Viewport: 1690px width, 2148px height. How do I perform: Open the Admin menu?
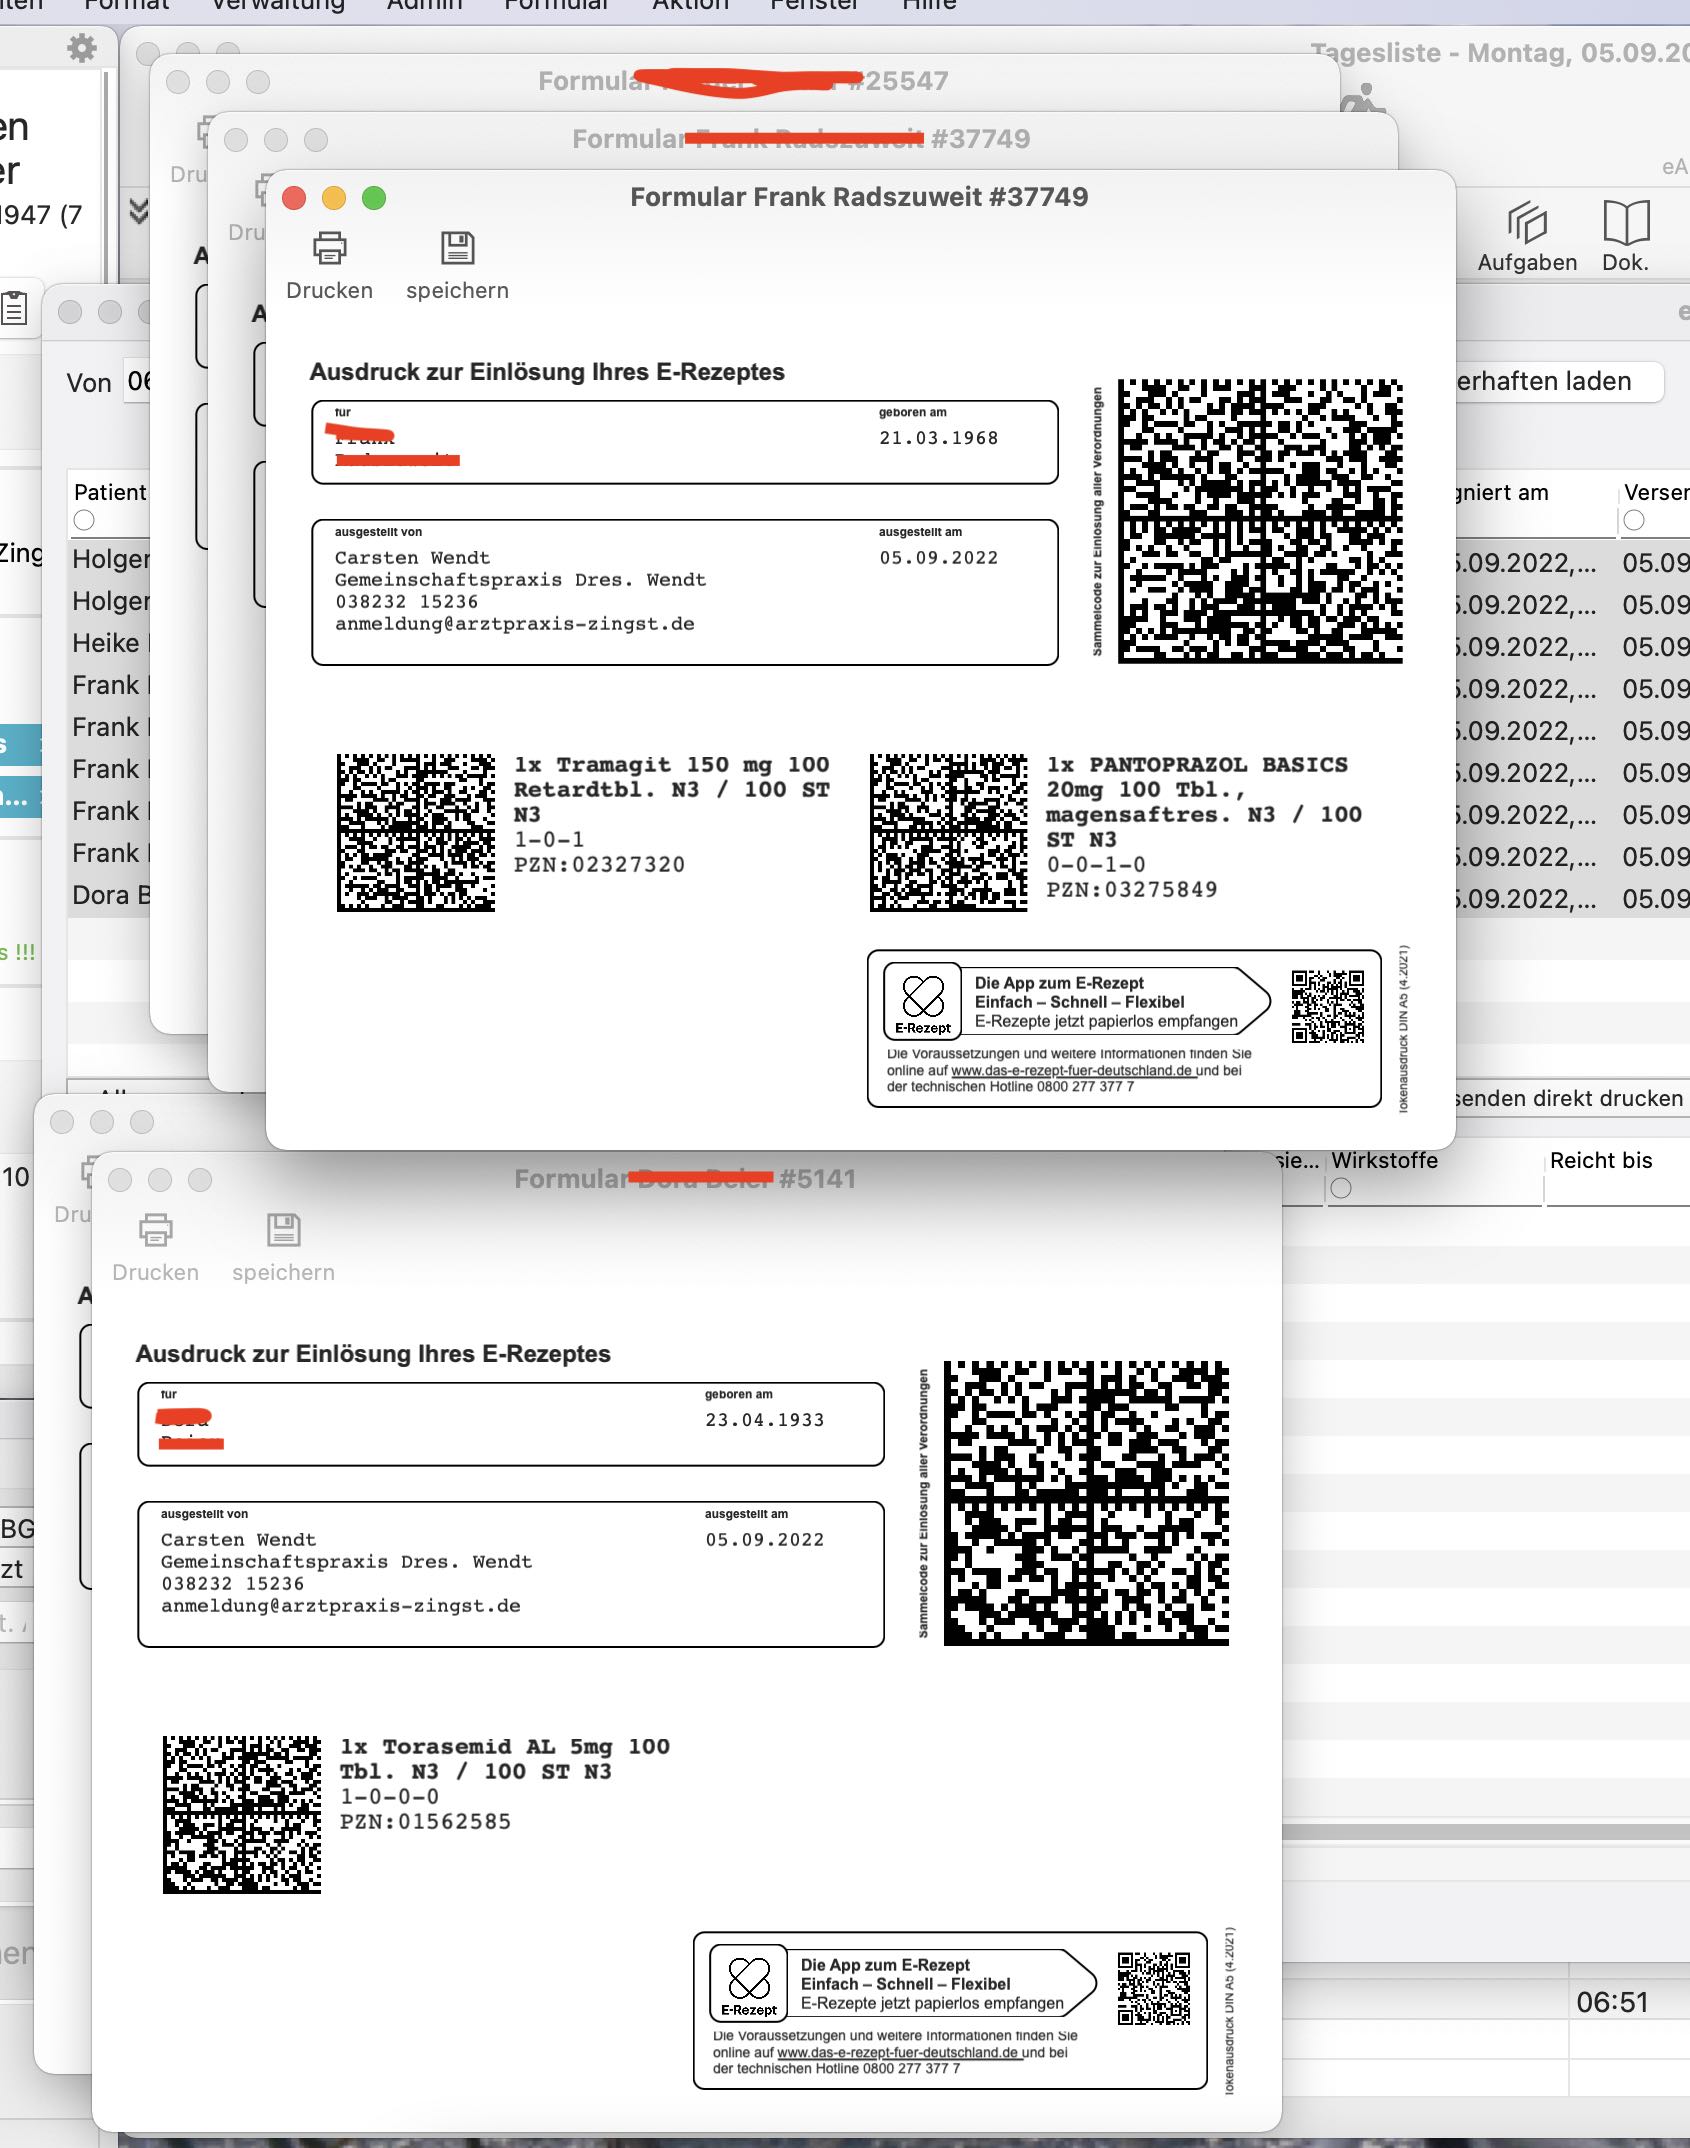[425, 5]
